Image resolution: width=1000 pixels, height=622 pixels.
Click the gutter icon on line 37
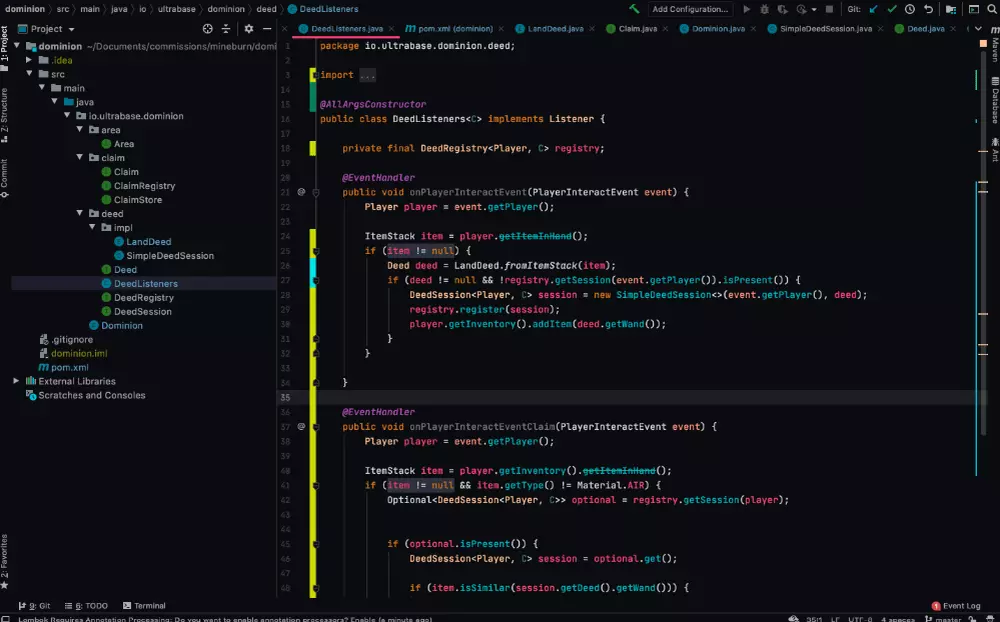(x=301, y=426)
